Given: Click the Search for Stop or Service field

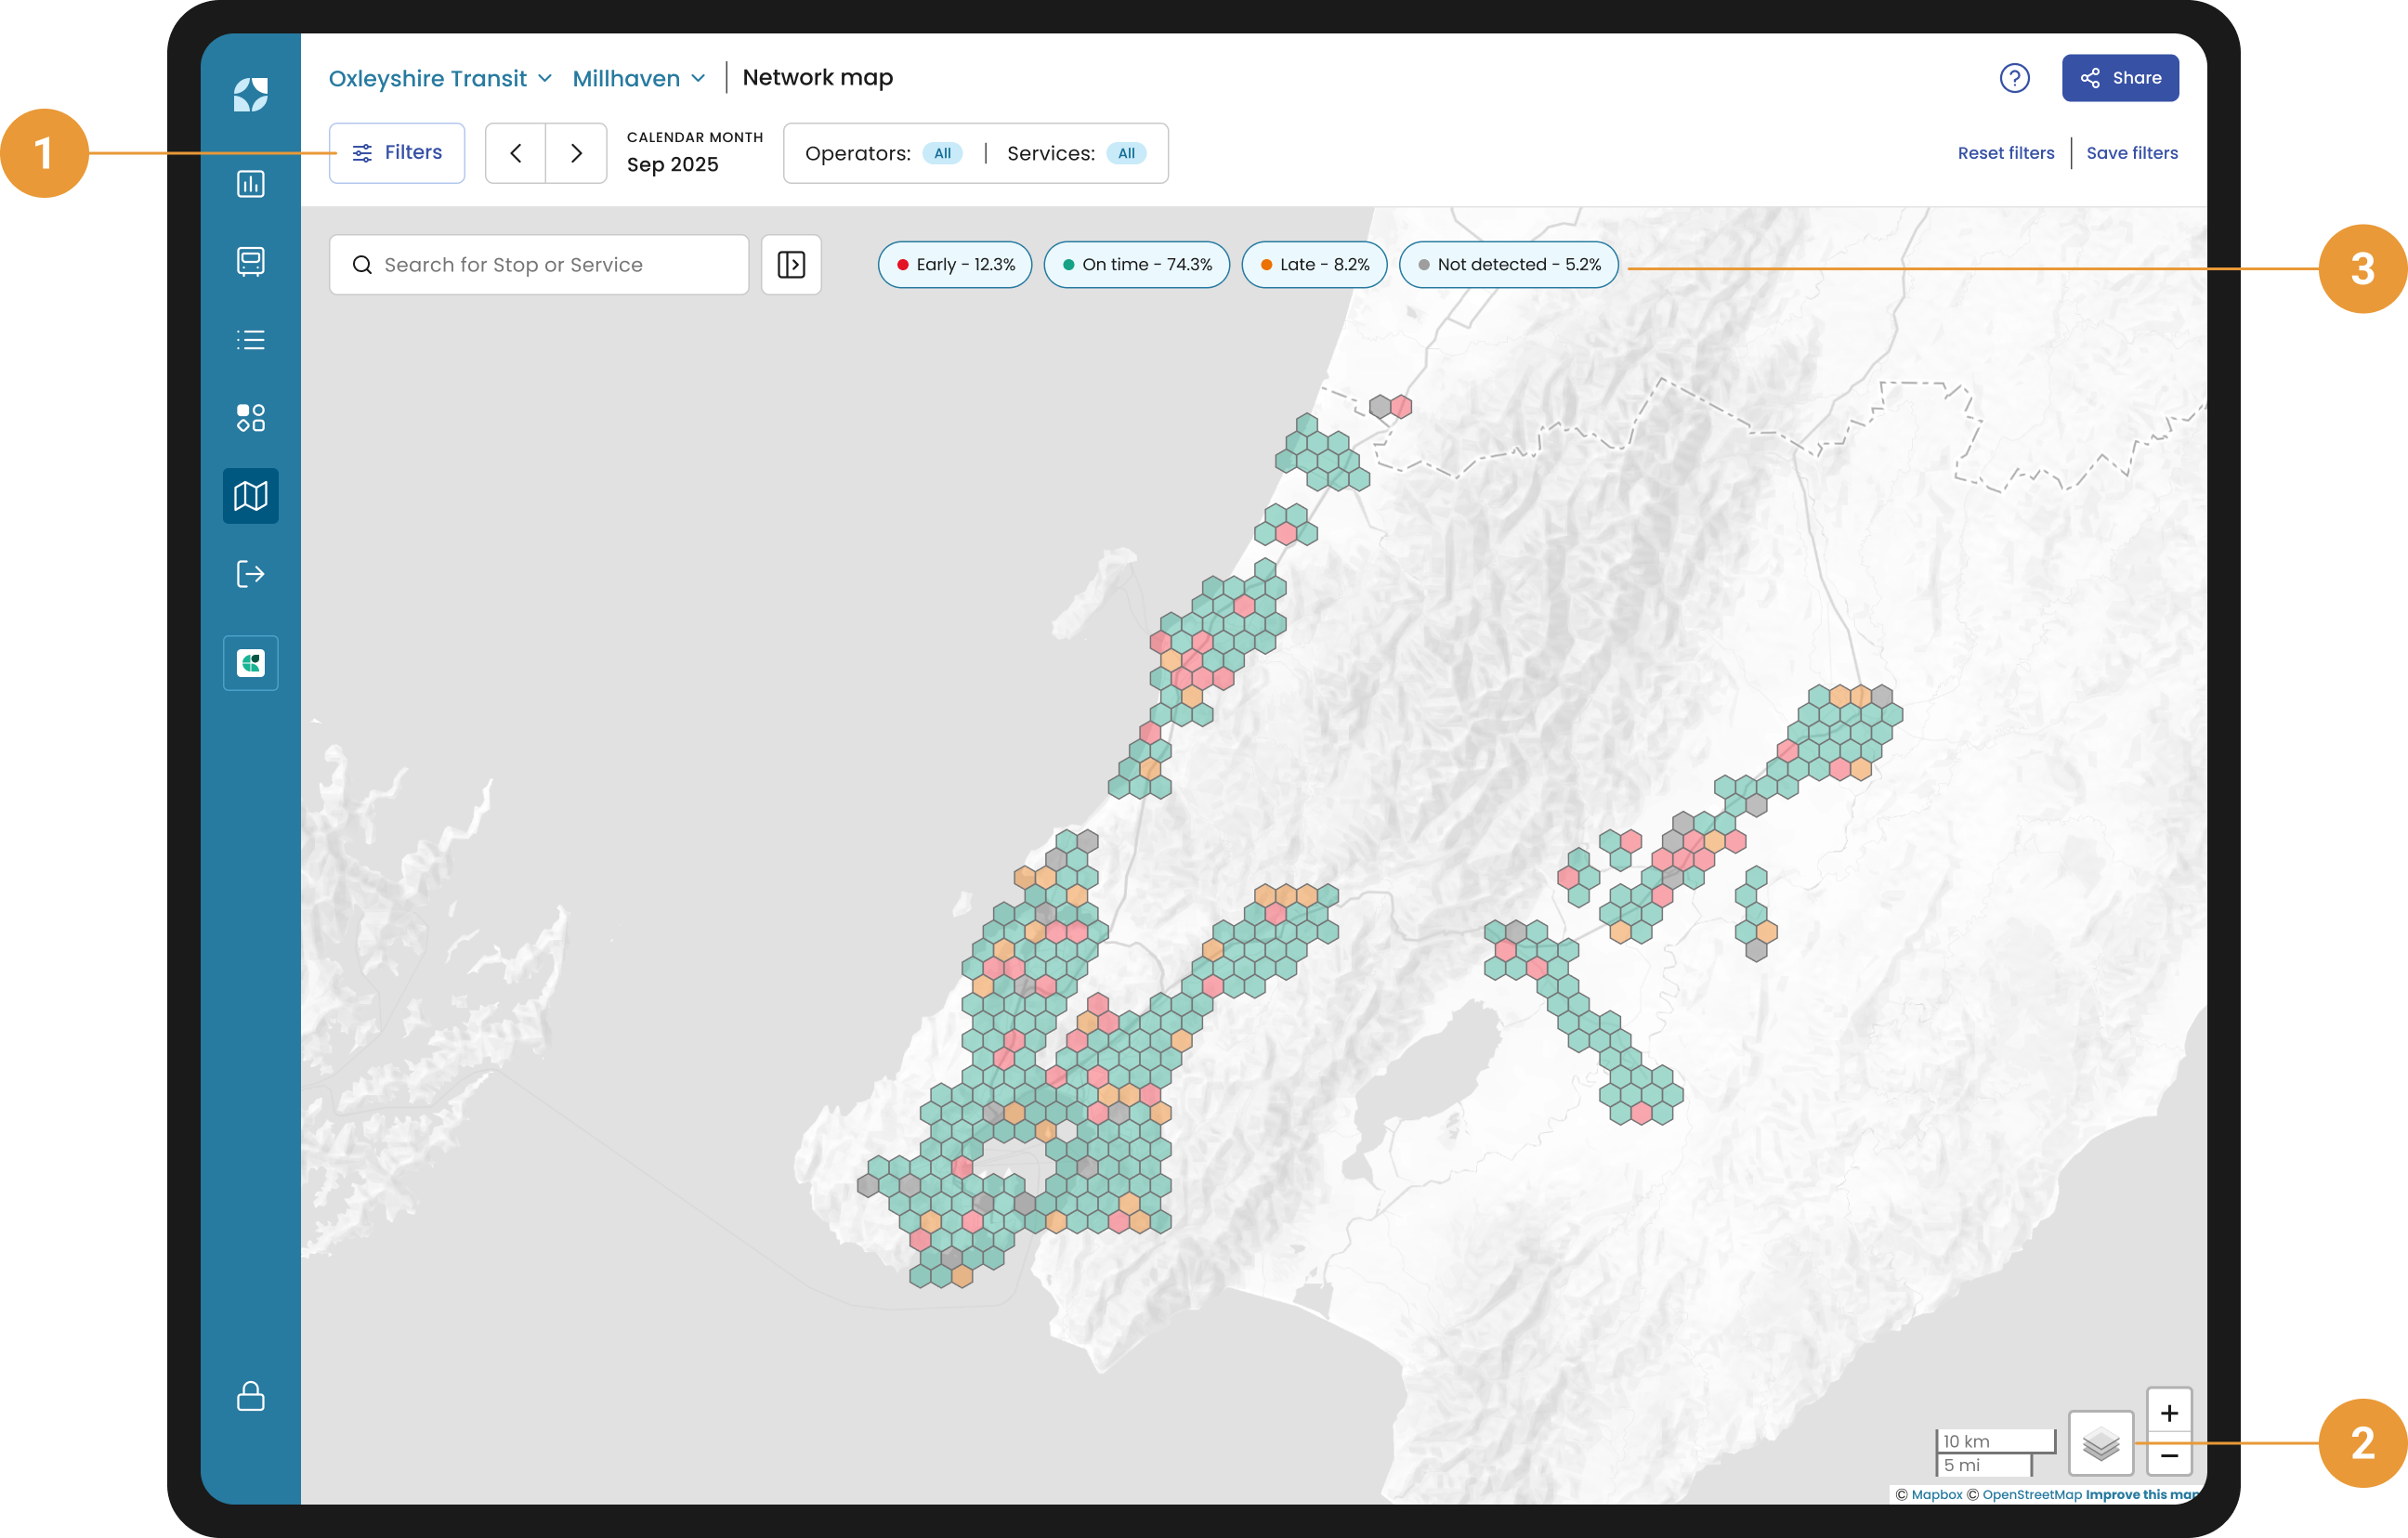Looking at the screenshot, I should pos(540,265).
